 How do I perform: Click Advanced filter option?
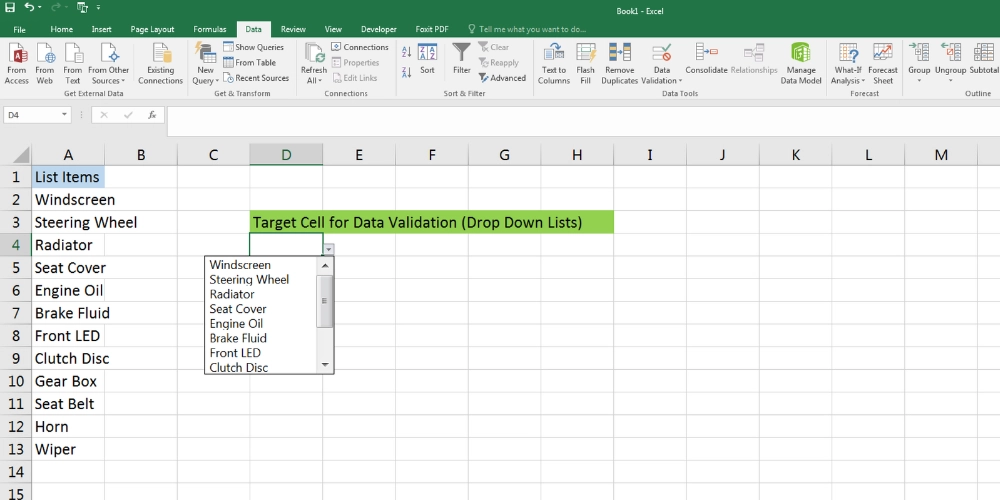pos(502,78)
